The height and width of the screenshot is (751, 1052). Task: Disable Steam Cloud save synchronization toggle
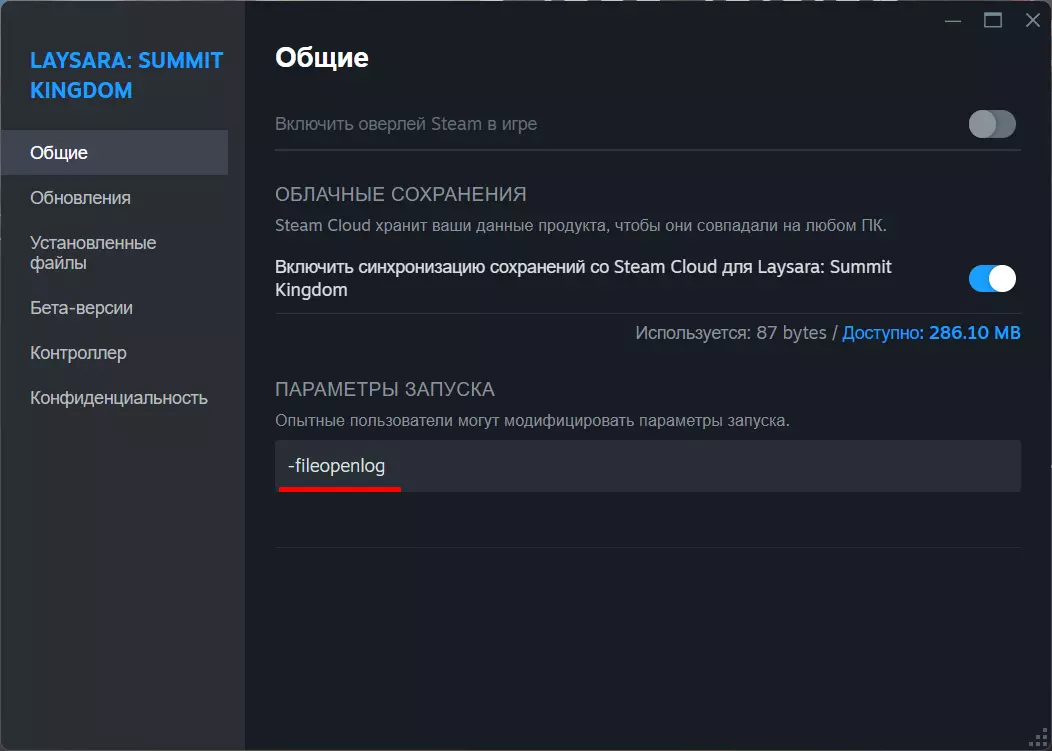coord(992,278)
